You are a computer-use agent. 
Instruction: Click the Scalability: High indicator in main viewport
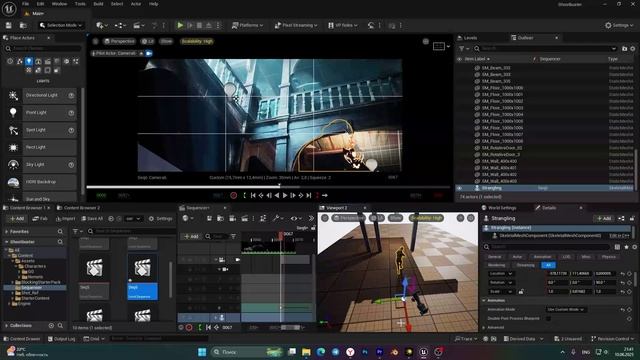[x=197, y=41]
